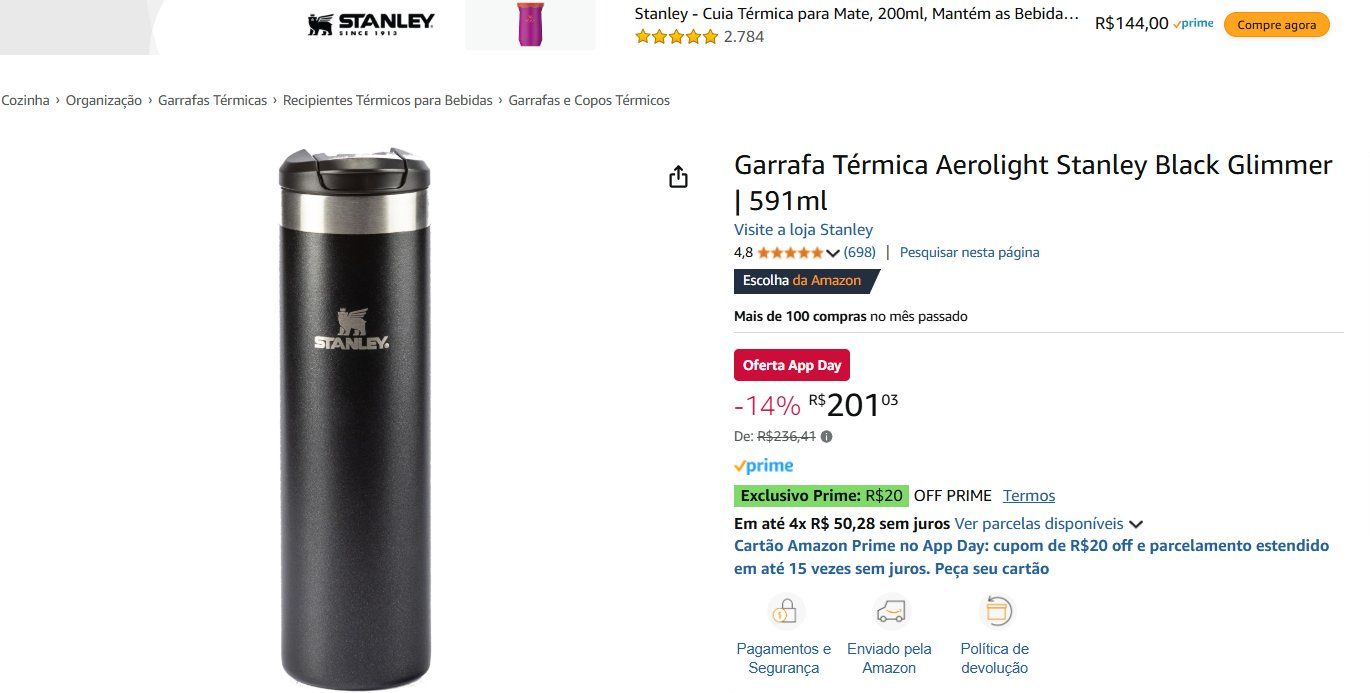
Task: Click the Política de devolução box icon
Action: [996, 611]
